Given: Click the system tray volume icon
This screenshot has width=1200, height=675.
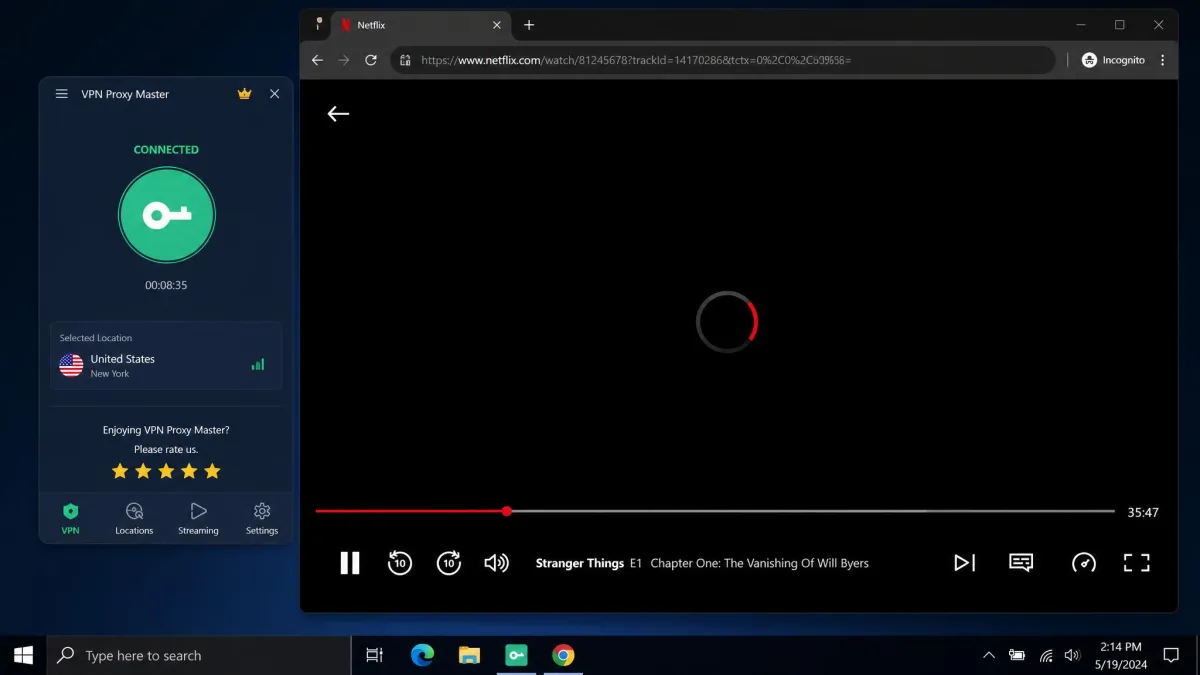Looking at the screenshot, I should (x=1073, y=655).
